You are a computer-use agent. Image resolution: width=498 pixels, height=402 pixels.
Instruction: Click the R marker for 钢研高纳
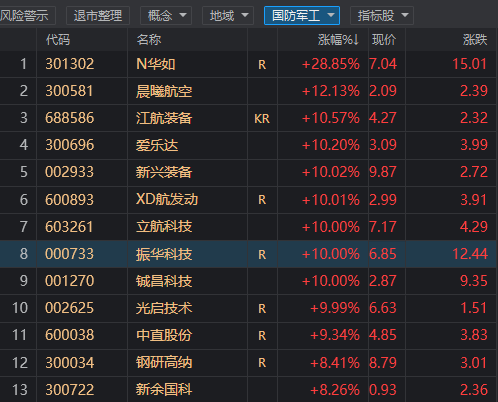pyautogui.click(x=262, y=363)
